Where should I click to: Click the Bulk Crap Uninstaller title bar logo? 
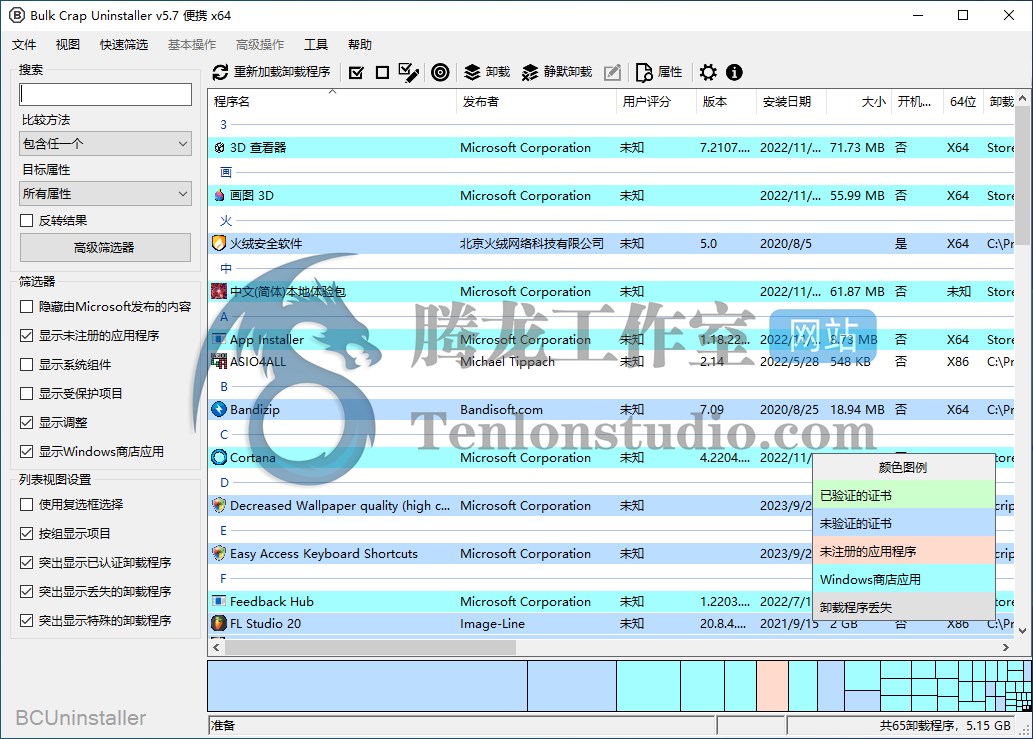pos(16,15)
